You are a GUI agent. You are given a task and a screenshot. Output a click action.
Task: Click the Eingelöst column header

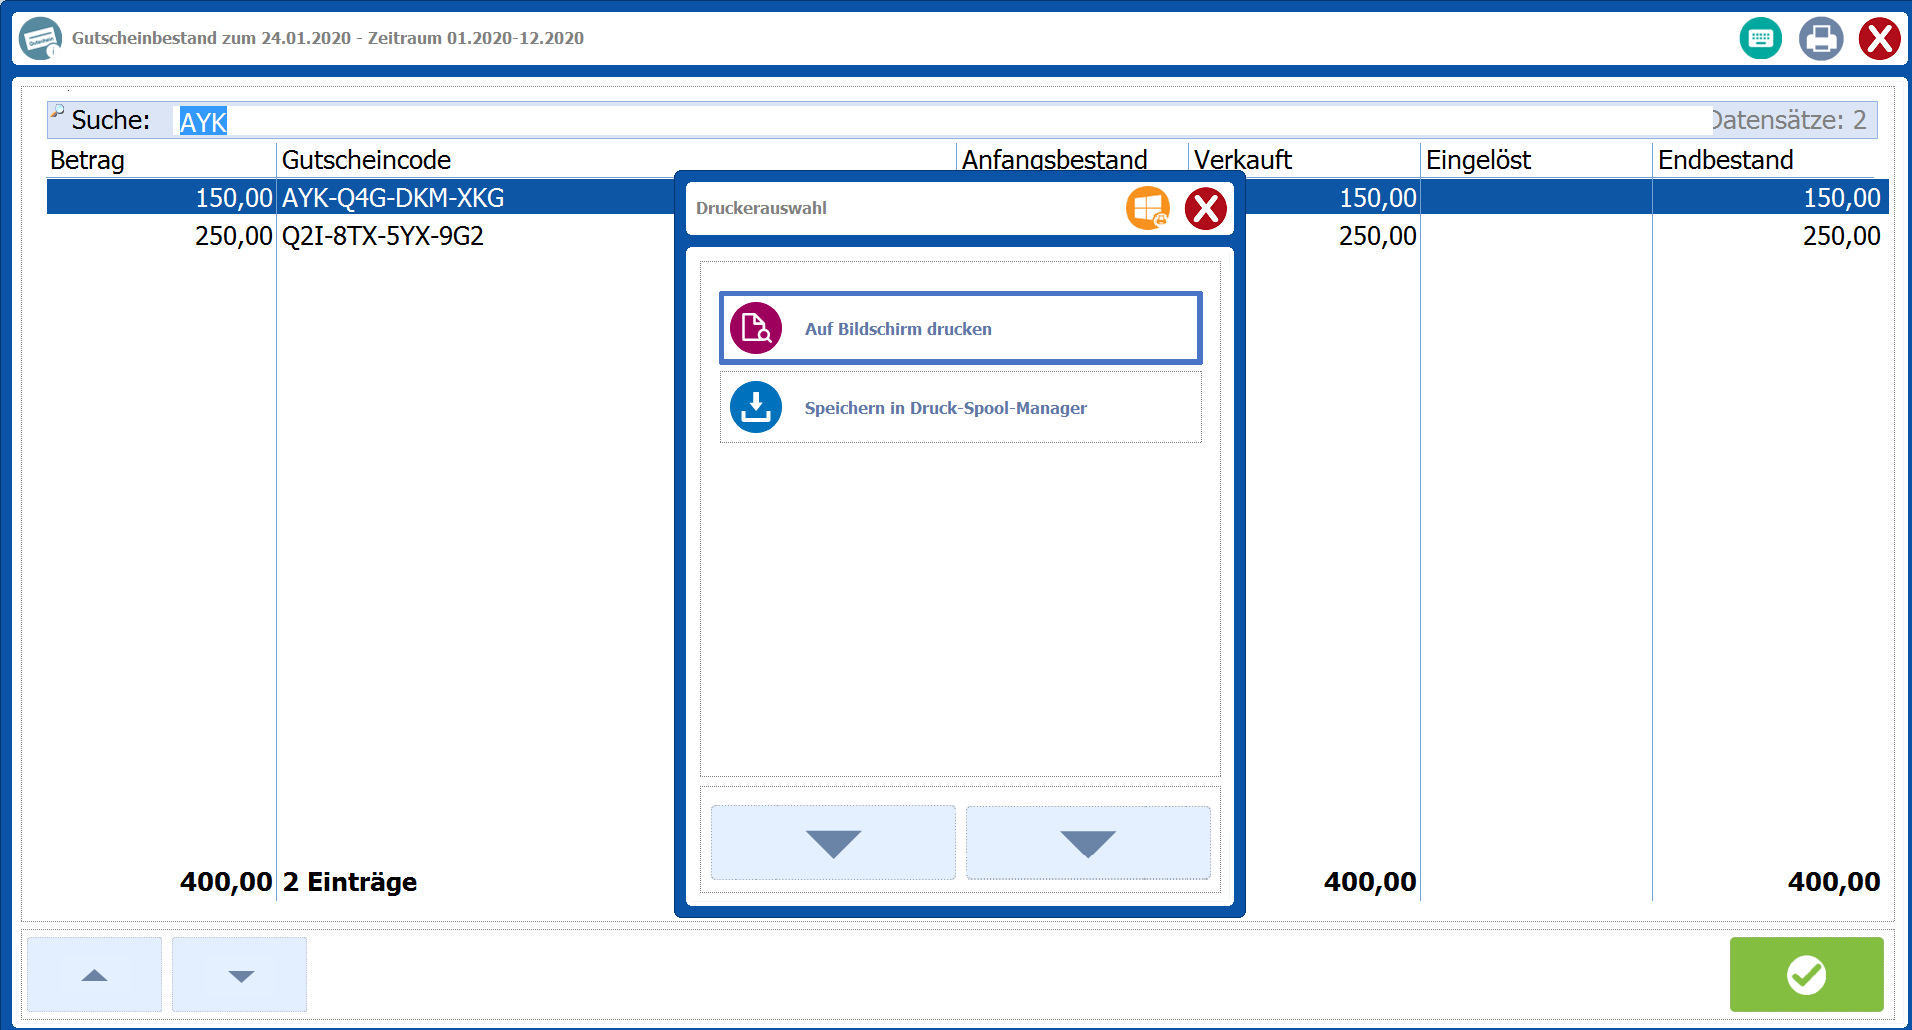click(x=1478, y=160)
